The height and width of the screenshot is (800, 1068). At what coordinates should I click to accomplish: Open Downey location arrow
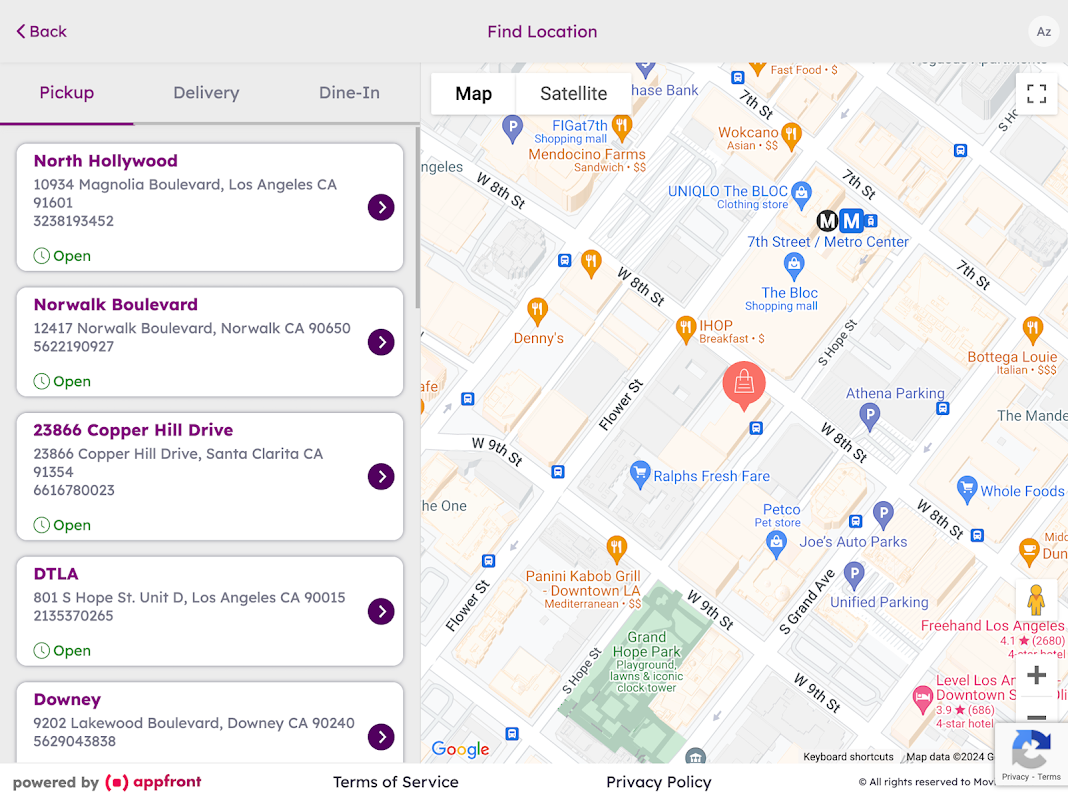click(x=381, y=737)
